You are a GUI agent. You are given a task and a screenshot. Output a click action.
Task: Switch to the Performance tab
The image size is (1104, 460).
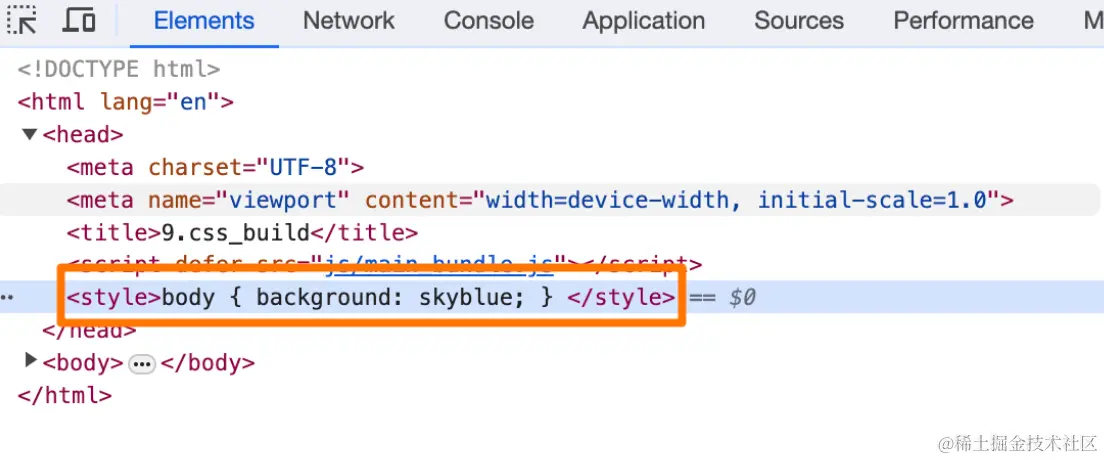click(963, 21)
